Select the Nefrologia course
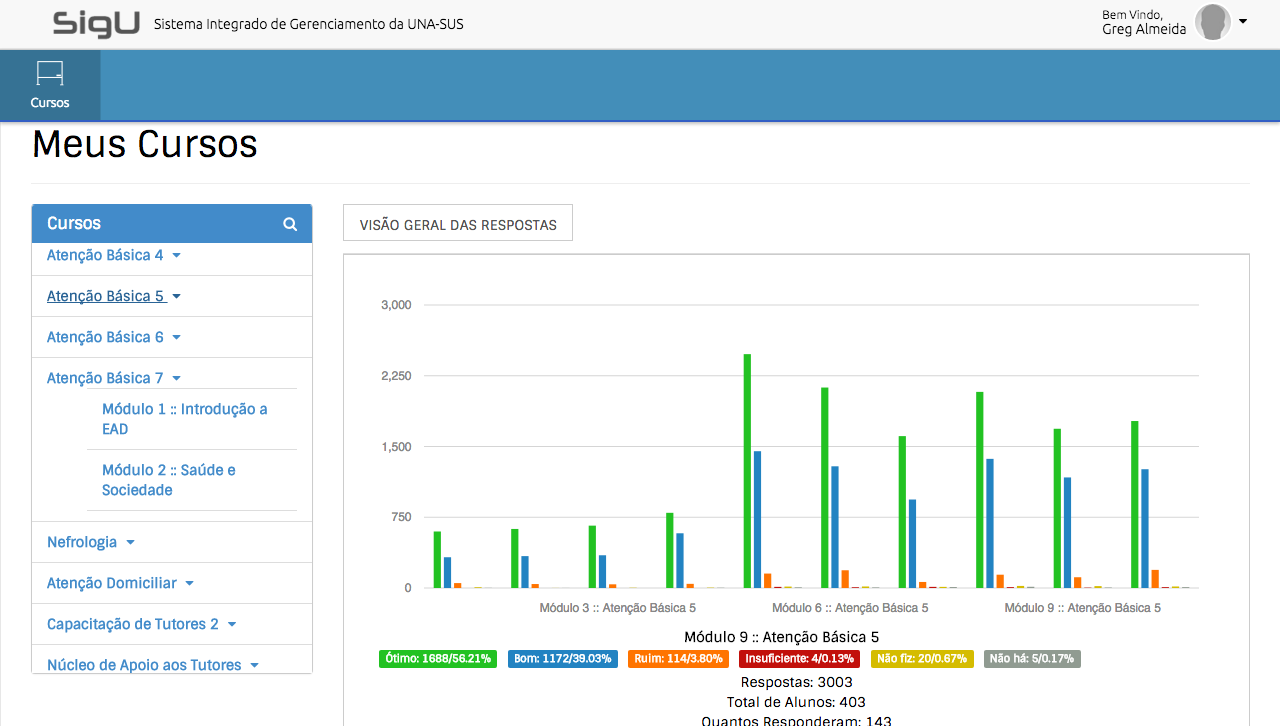This screenshot has height=726, width=1280. pos(82,542)
